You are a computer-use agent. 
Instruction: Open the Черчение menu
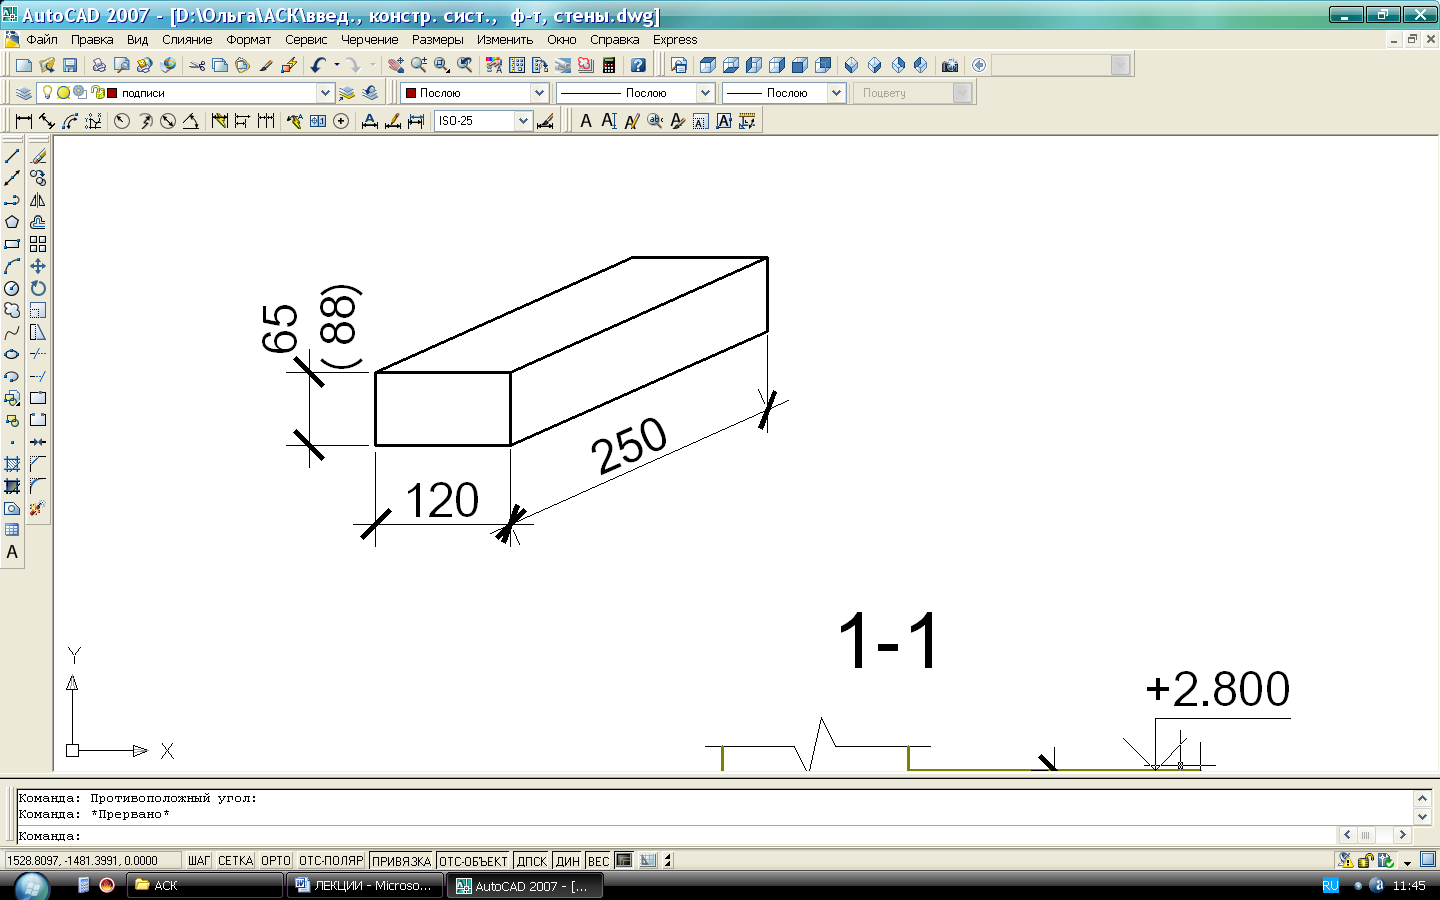click(369, 40)
